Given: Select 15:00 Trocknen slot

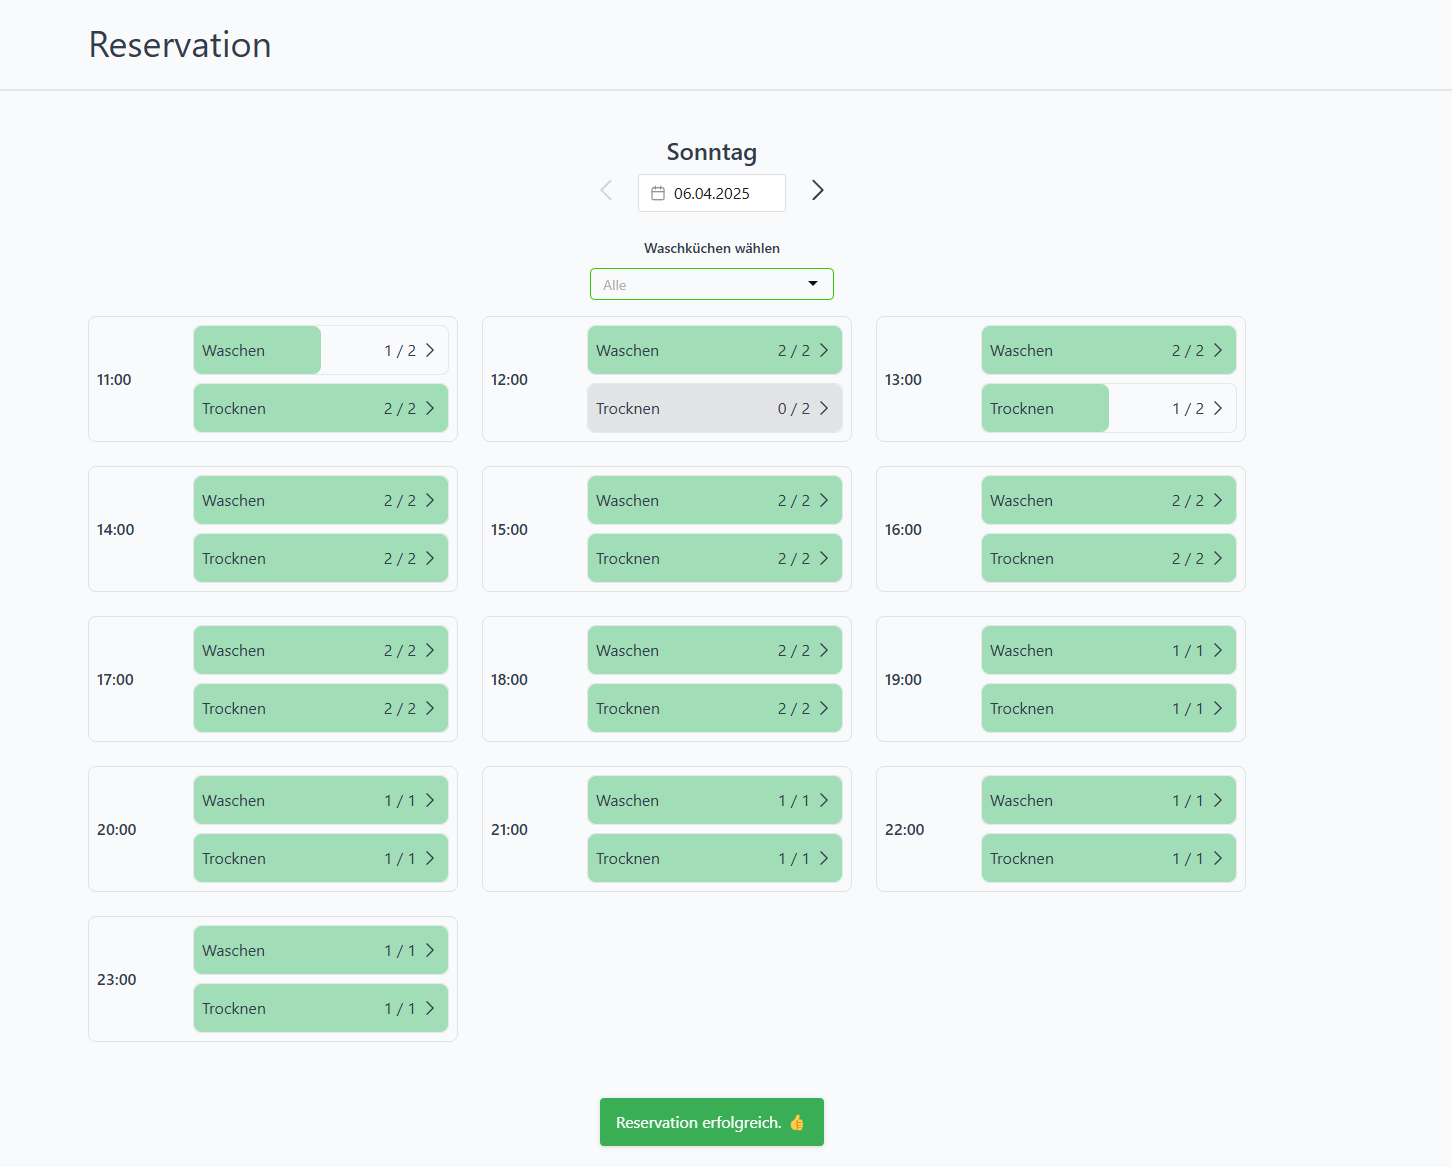Looking at the screenshot, I should coord(714,558).
